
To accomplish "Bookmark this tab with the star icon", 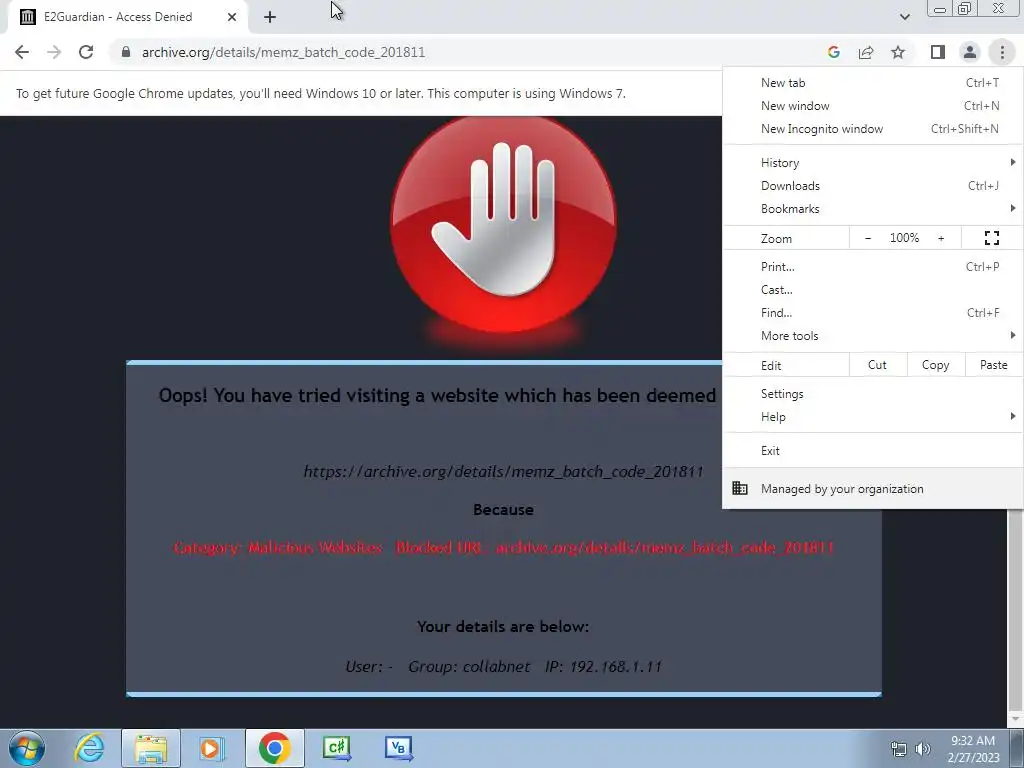I will click(x=899, y=52).
